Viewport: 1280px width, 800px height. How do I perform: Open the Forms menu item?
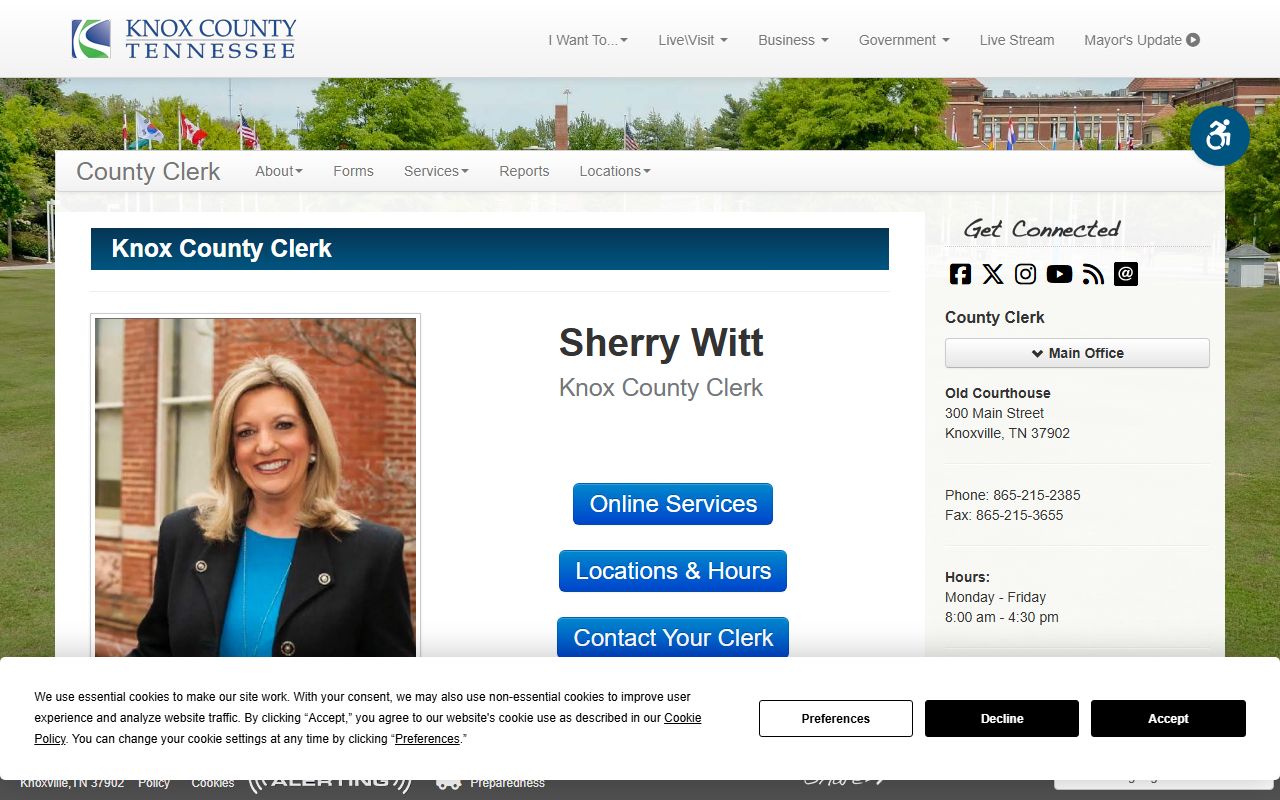tap(353, 171)
